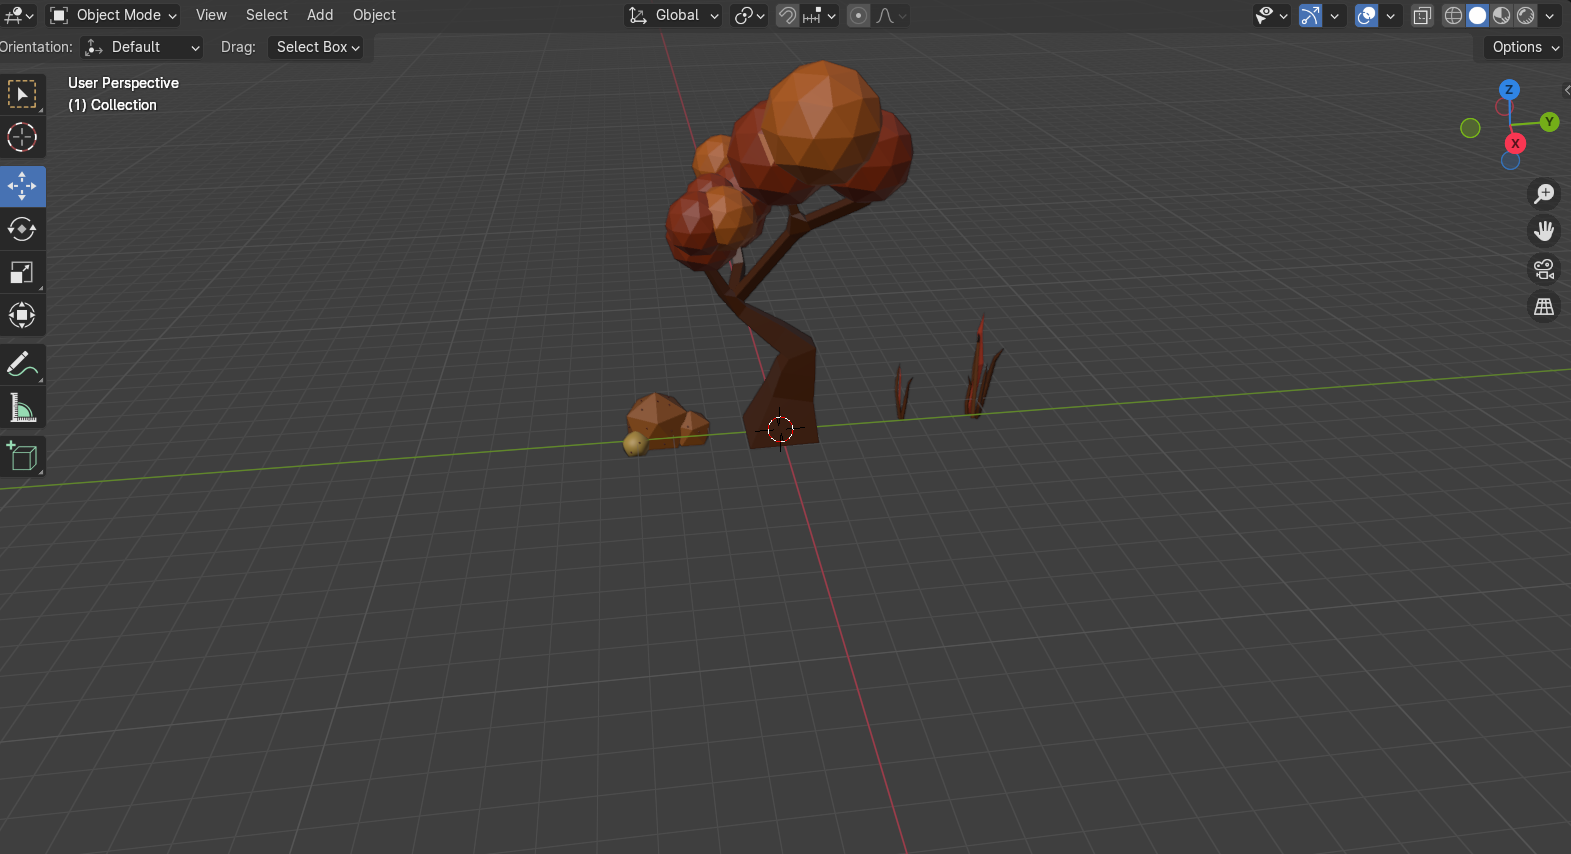Expand the Global transform orientation dropdown
Viewport: 1571px width, 854px height.
tap(673, 15)
